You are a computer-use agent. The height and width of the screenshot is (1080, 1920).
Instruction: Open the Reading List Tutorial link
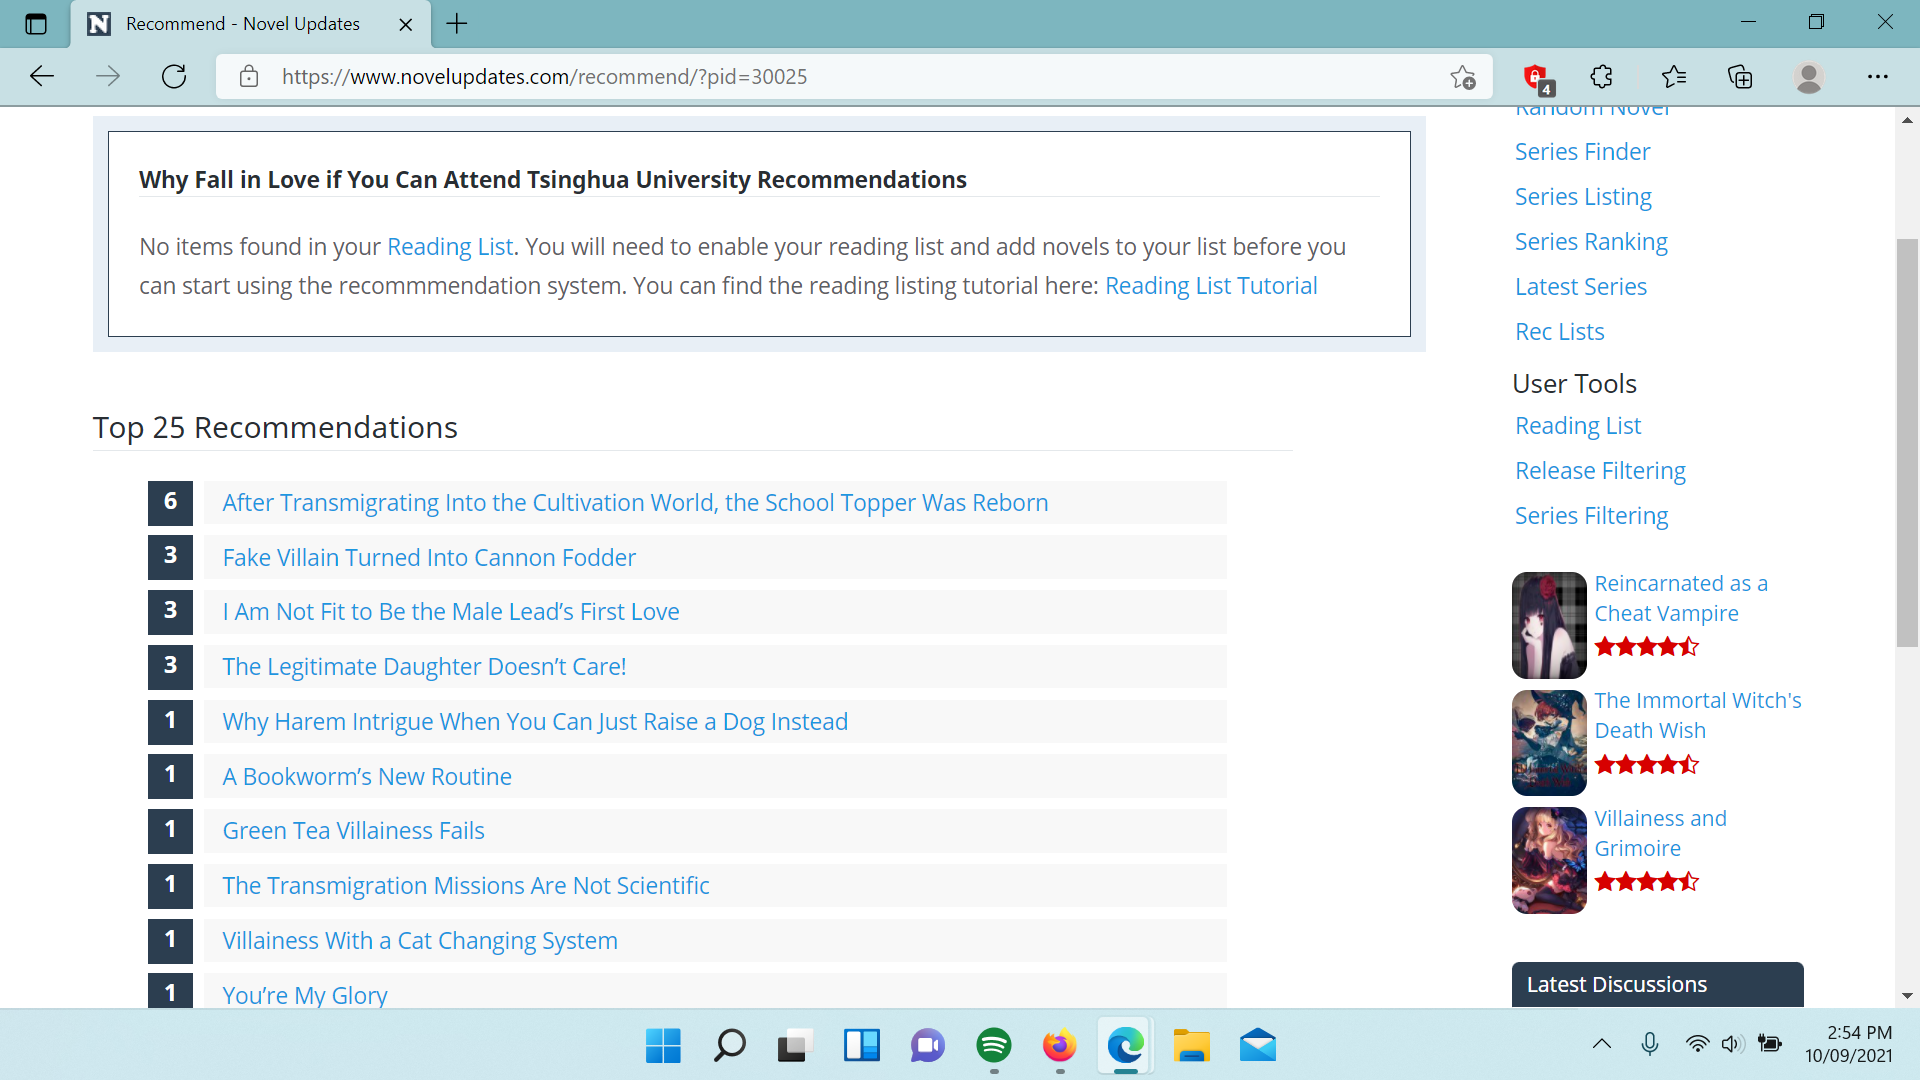(1210, 285)
